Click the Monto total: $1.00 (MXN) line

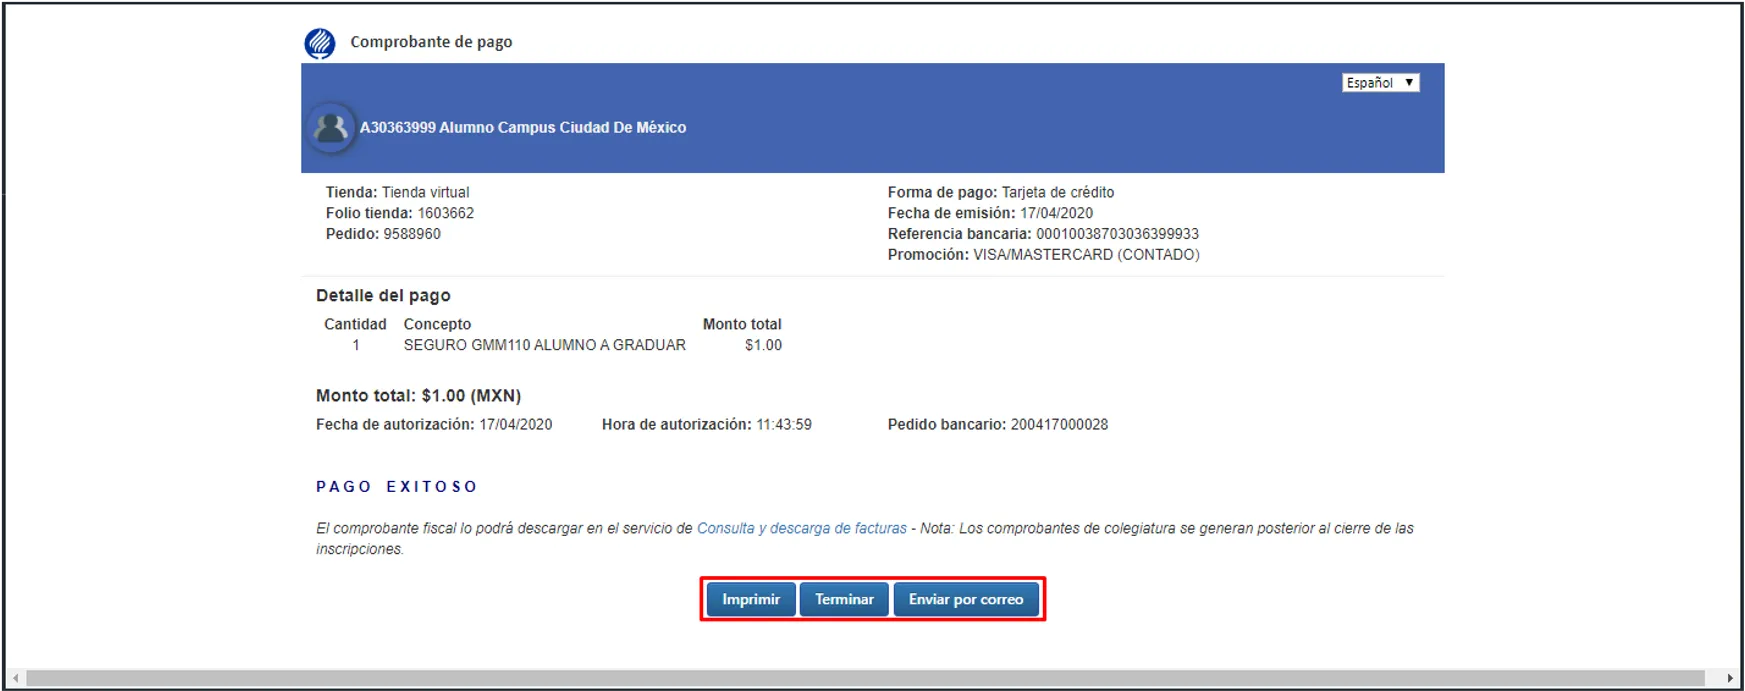coord(419,396)
